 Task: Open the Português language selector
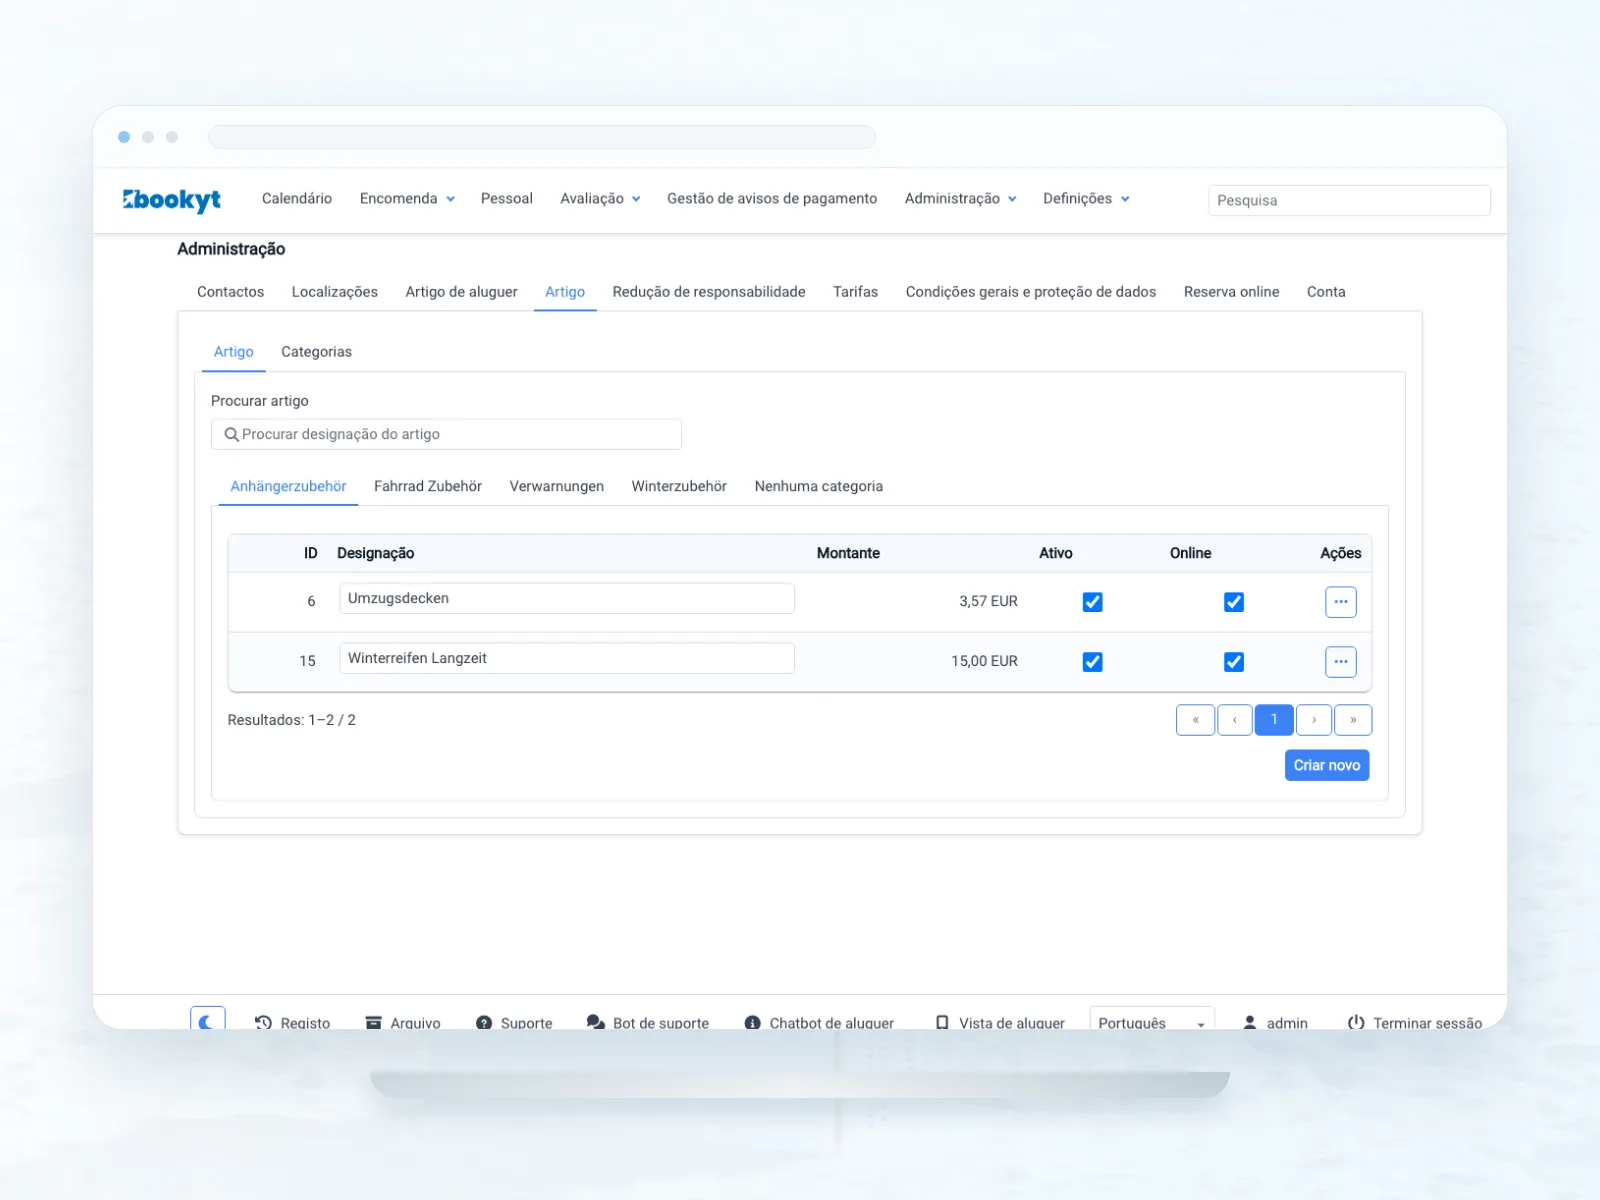click(x=1152, y=1020)
